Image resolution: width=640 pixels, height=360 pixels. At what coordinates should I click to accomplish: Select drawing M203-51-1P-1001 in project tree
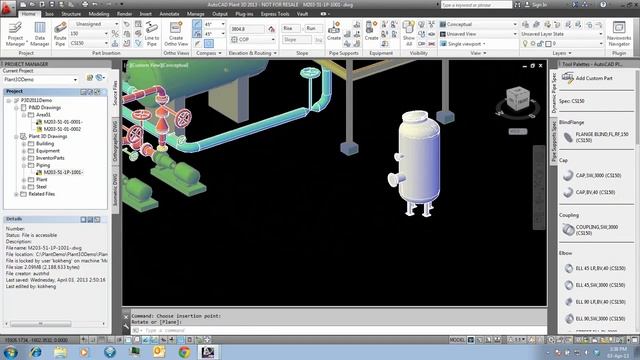pos(63,172)
